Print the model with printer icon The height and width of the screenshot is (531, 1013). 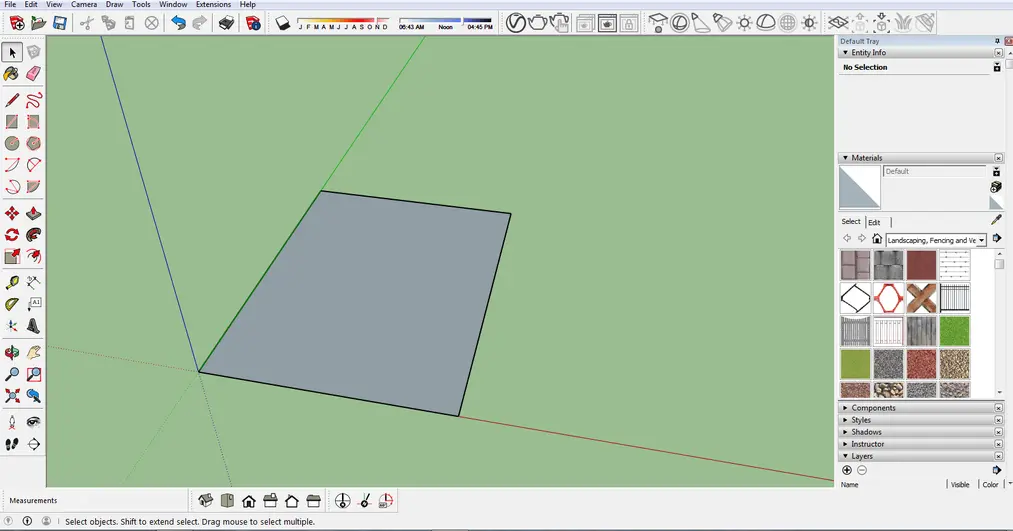226,24
